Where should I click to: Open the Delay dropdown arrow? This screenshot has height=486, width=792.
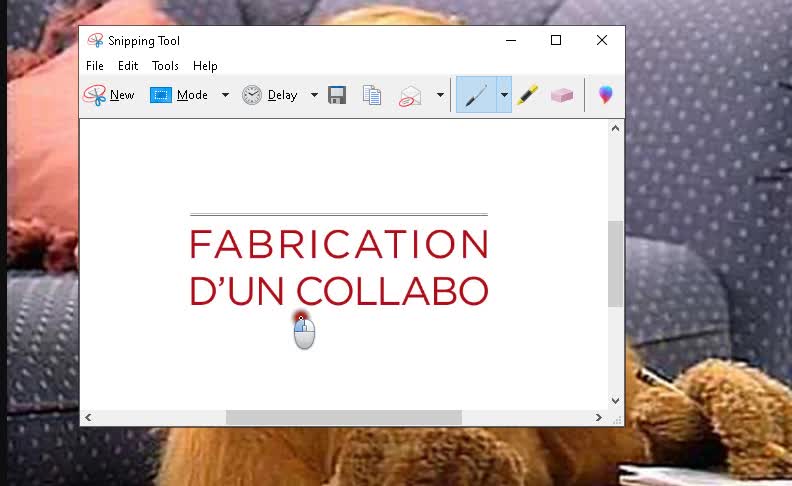pyautogui.click(x=314, y=95)
